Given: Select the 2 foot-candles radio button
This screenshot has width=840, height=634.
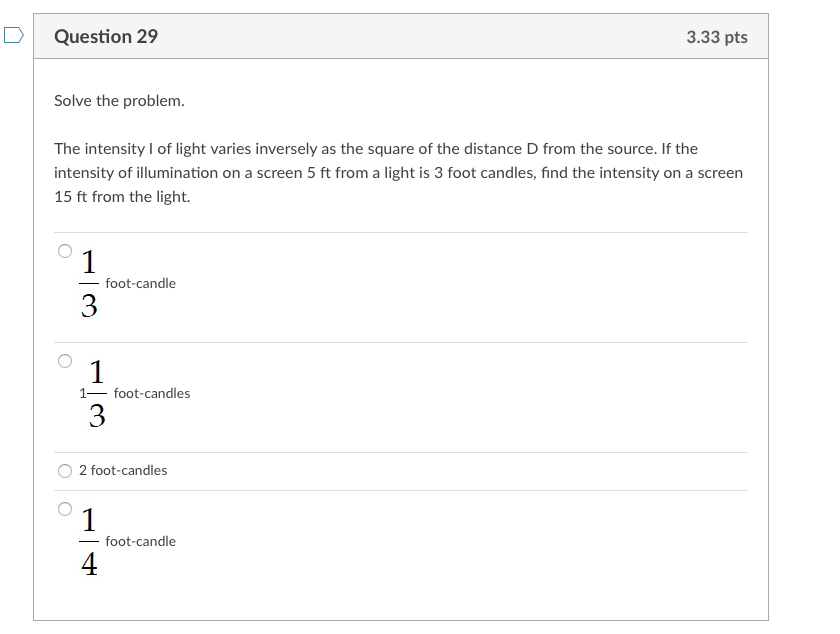Looking at the screenshot, I should tap(63, 469).
